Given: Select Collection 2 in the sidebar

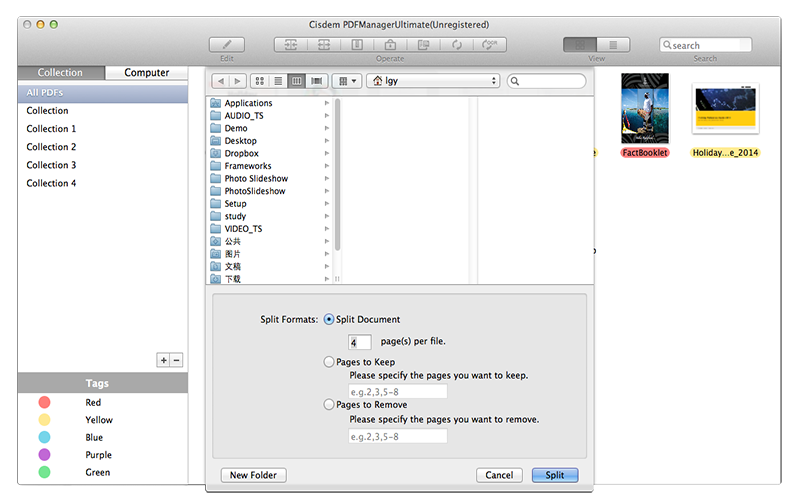Looking at the screenshot, I should pos(103,147).
